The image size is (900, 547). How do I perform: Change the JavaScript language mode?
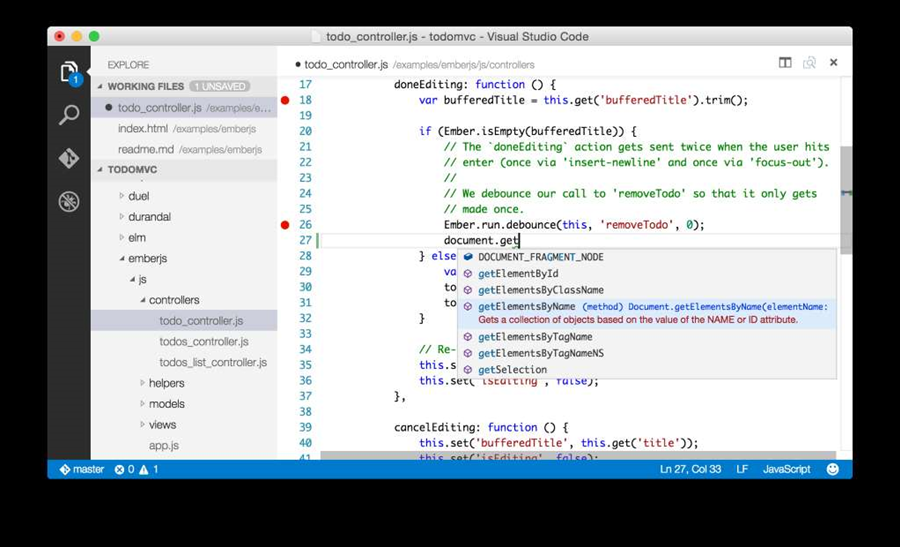[786, 469]
